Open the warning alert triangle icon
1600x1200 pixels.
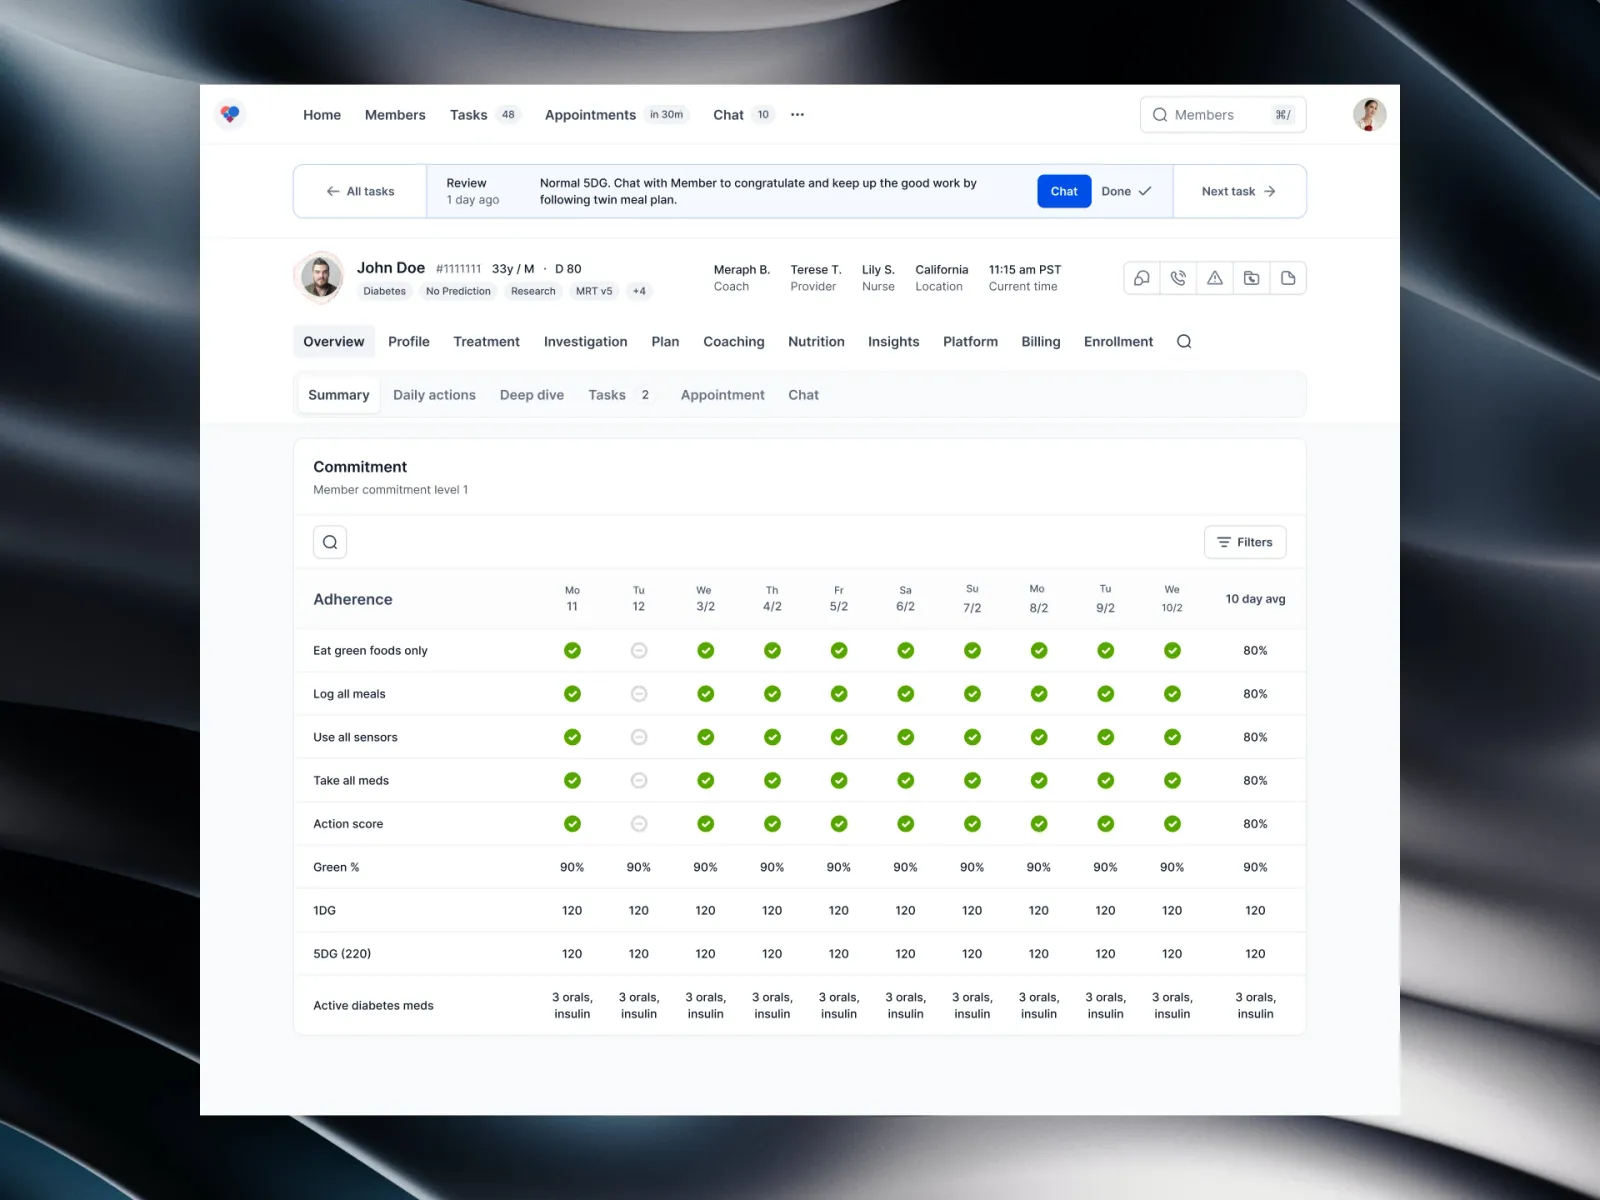click(x=1215, y=278)
